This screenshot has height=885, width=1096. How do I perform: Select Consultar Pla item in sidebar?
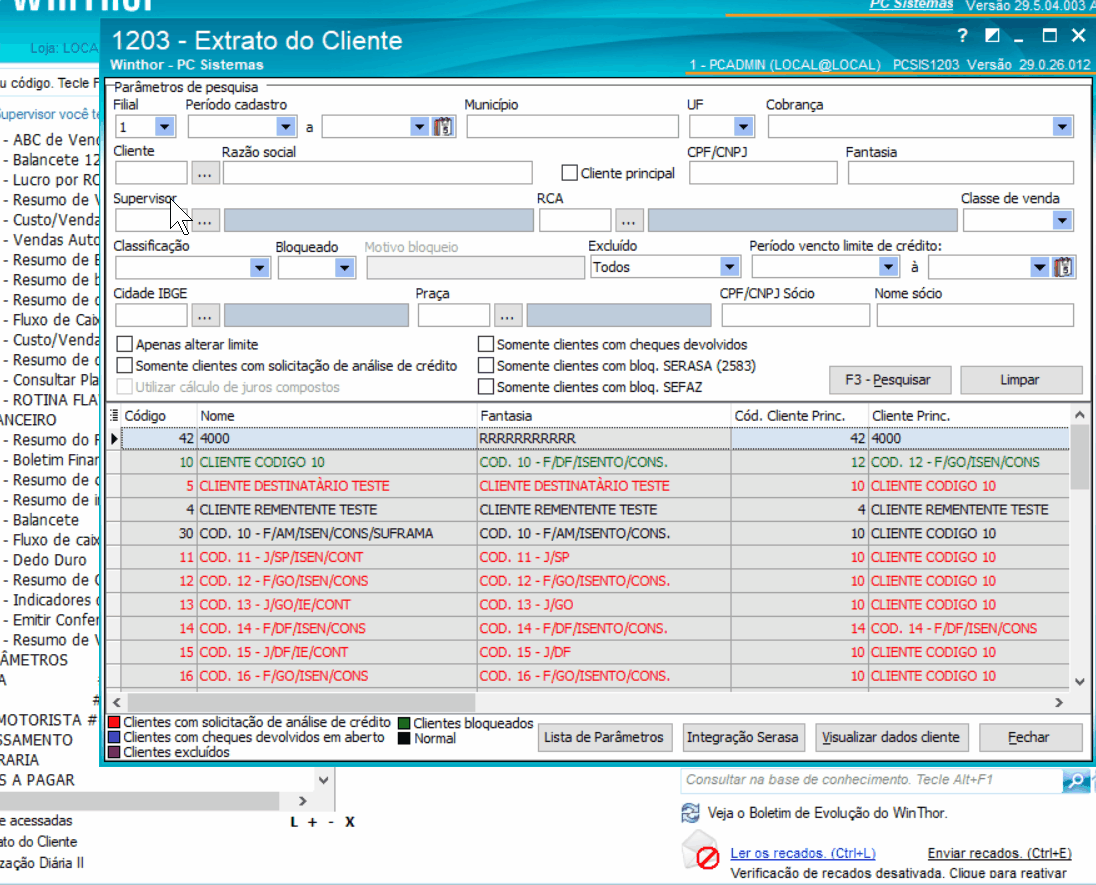[x=51, y=380]
